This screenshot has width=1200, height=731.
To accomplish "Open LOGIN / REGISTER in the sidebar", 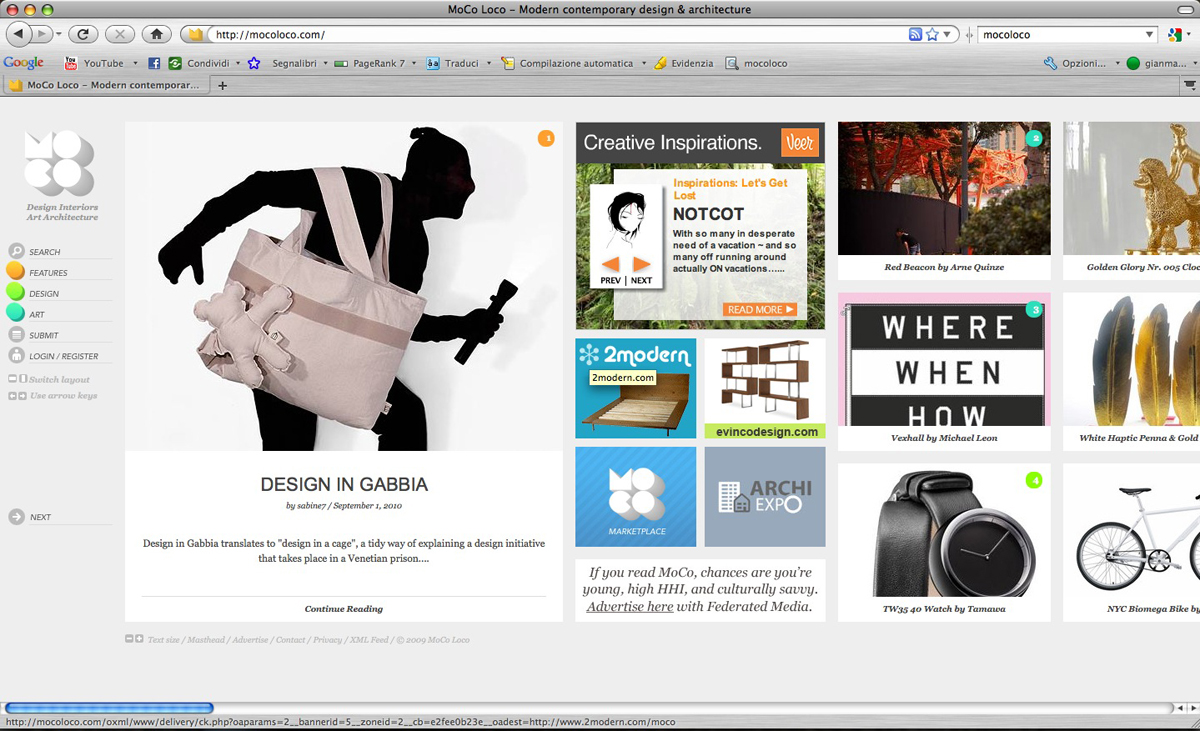I will 53,356.
